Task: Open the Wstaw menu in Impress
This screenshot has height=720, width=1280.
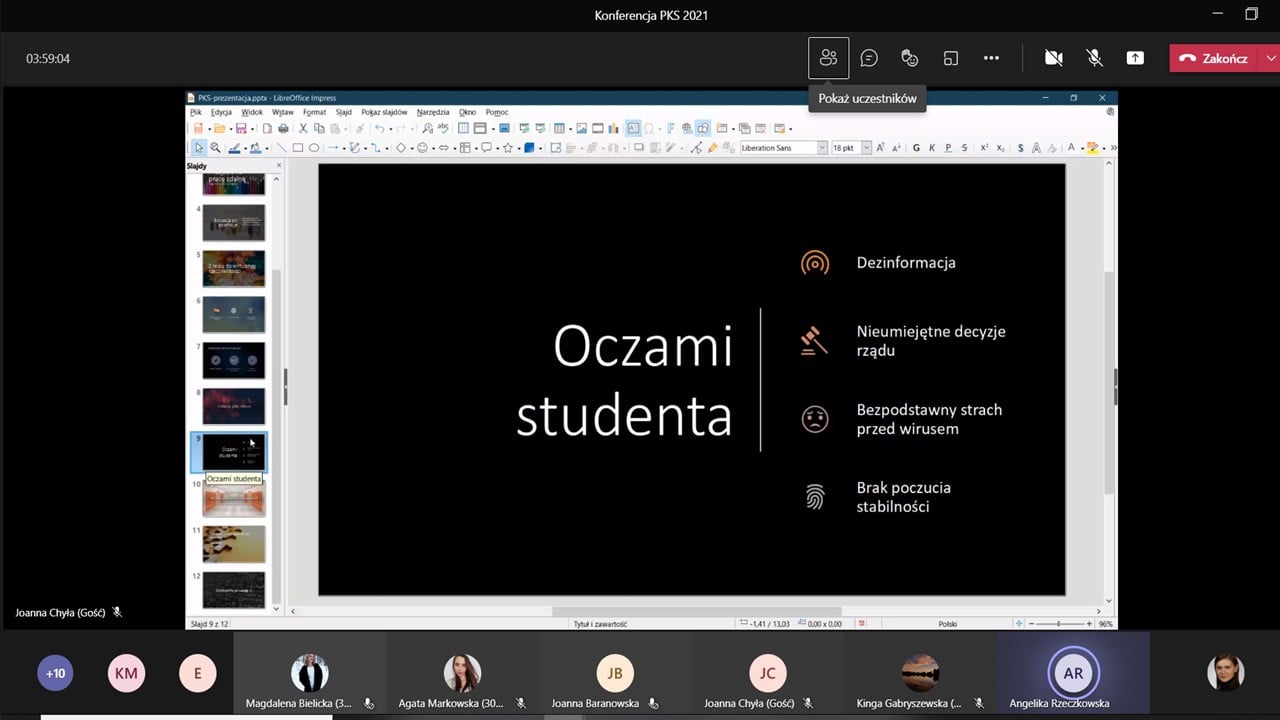Action: click(283, 112)
